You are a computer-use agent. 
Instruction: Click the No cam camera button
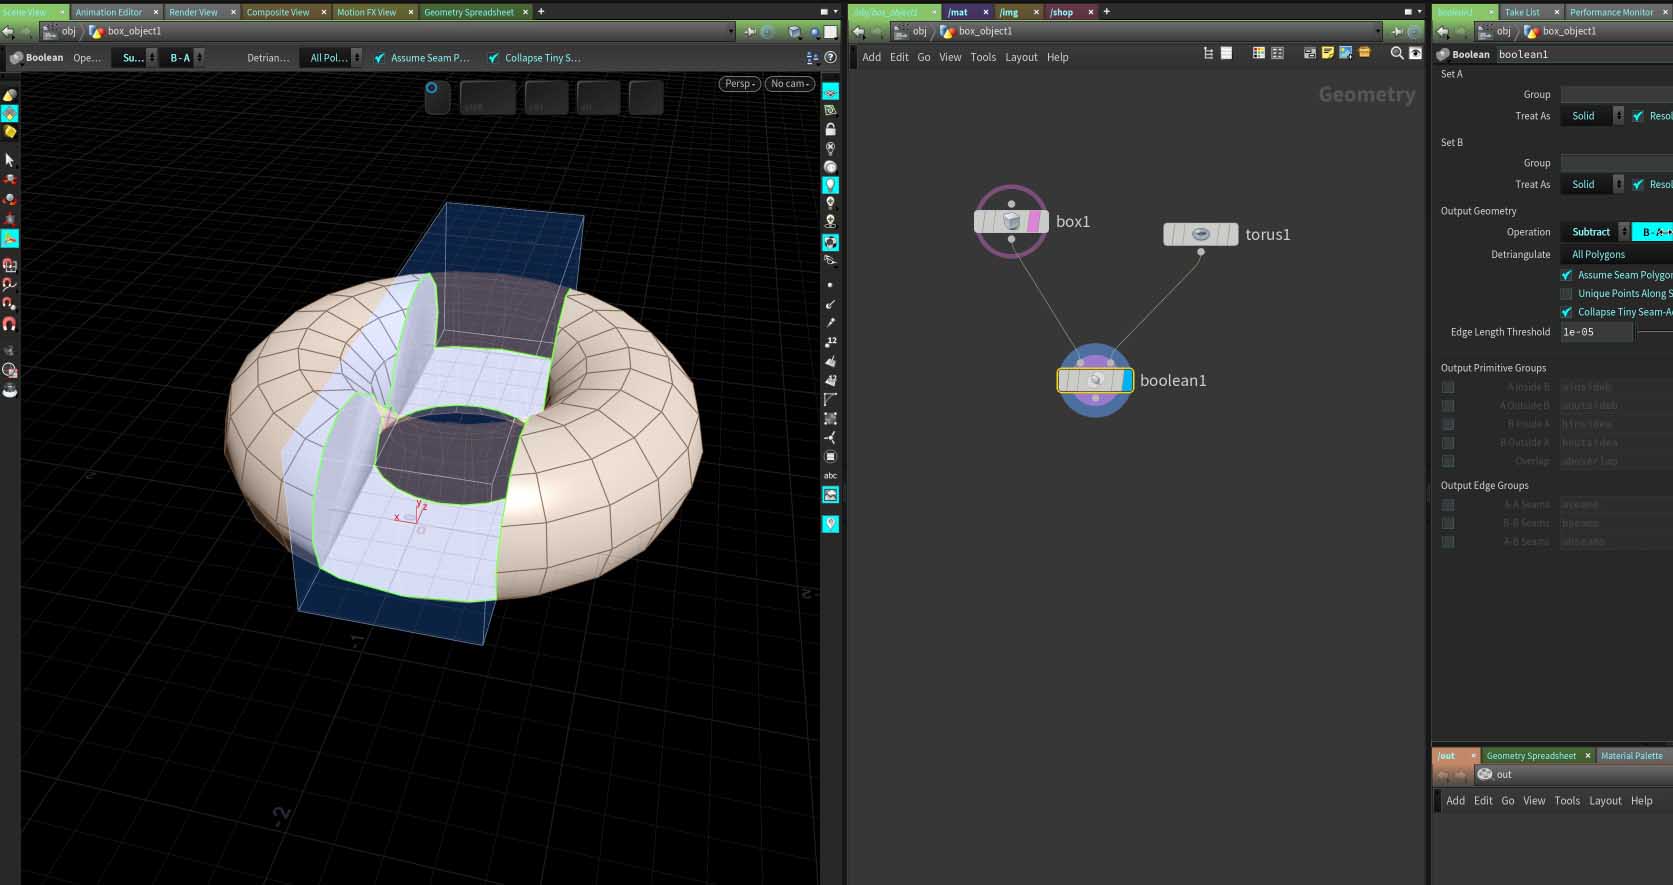[x=789, y=84]
